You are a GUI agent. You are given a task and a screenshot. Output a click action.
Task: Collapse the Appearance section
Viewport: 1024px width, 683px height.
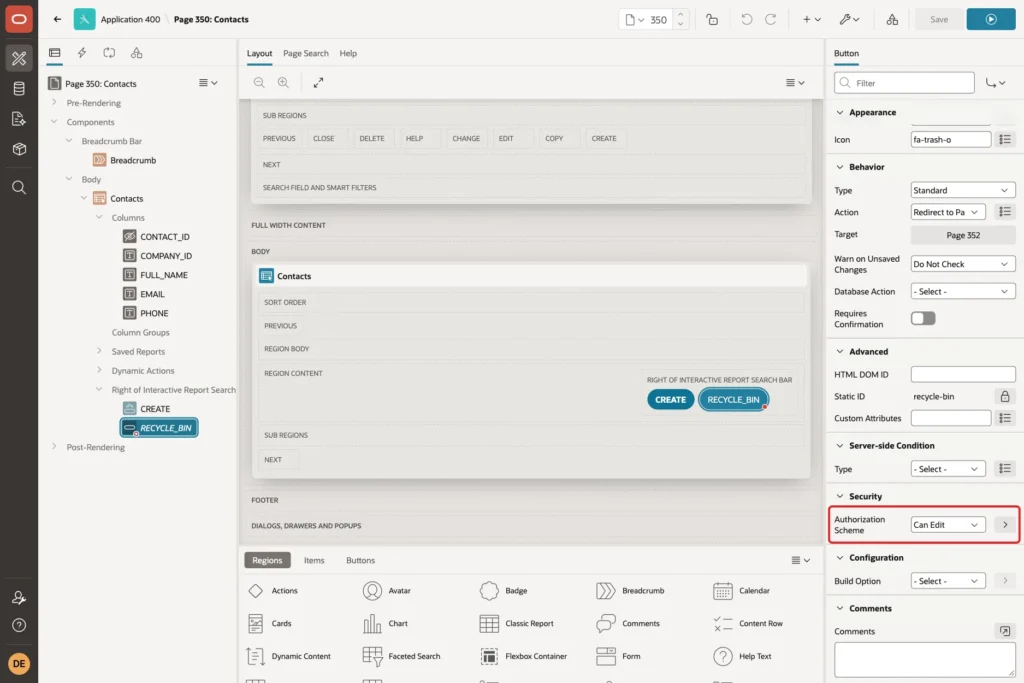[x=840, y=112]
